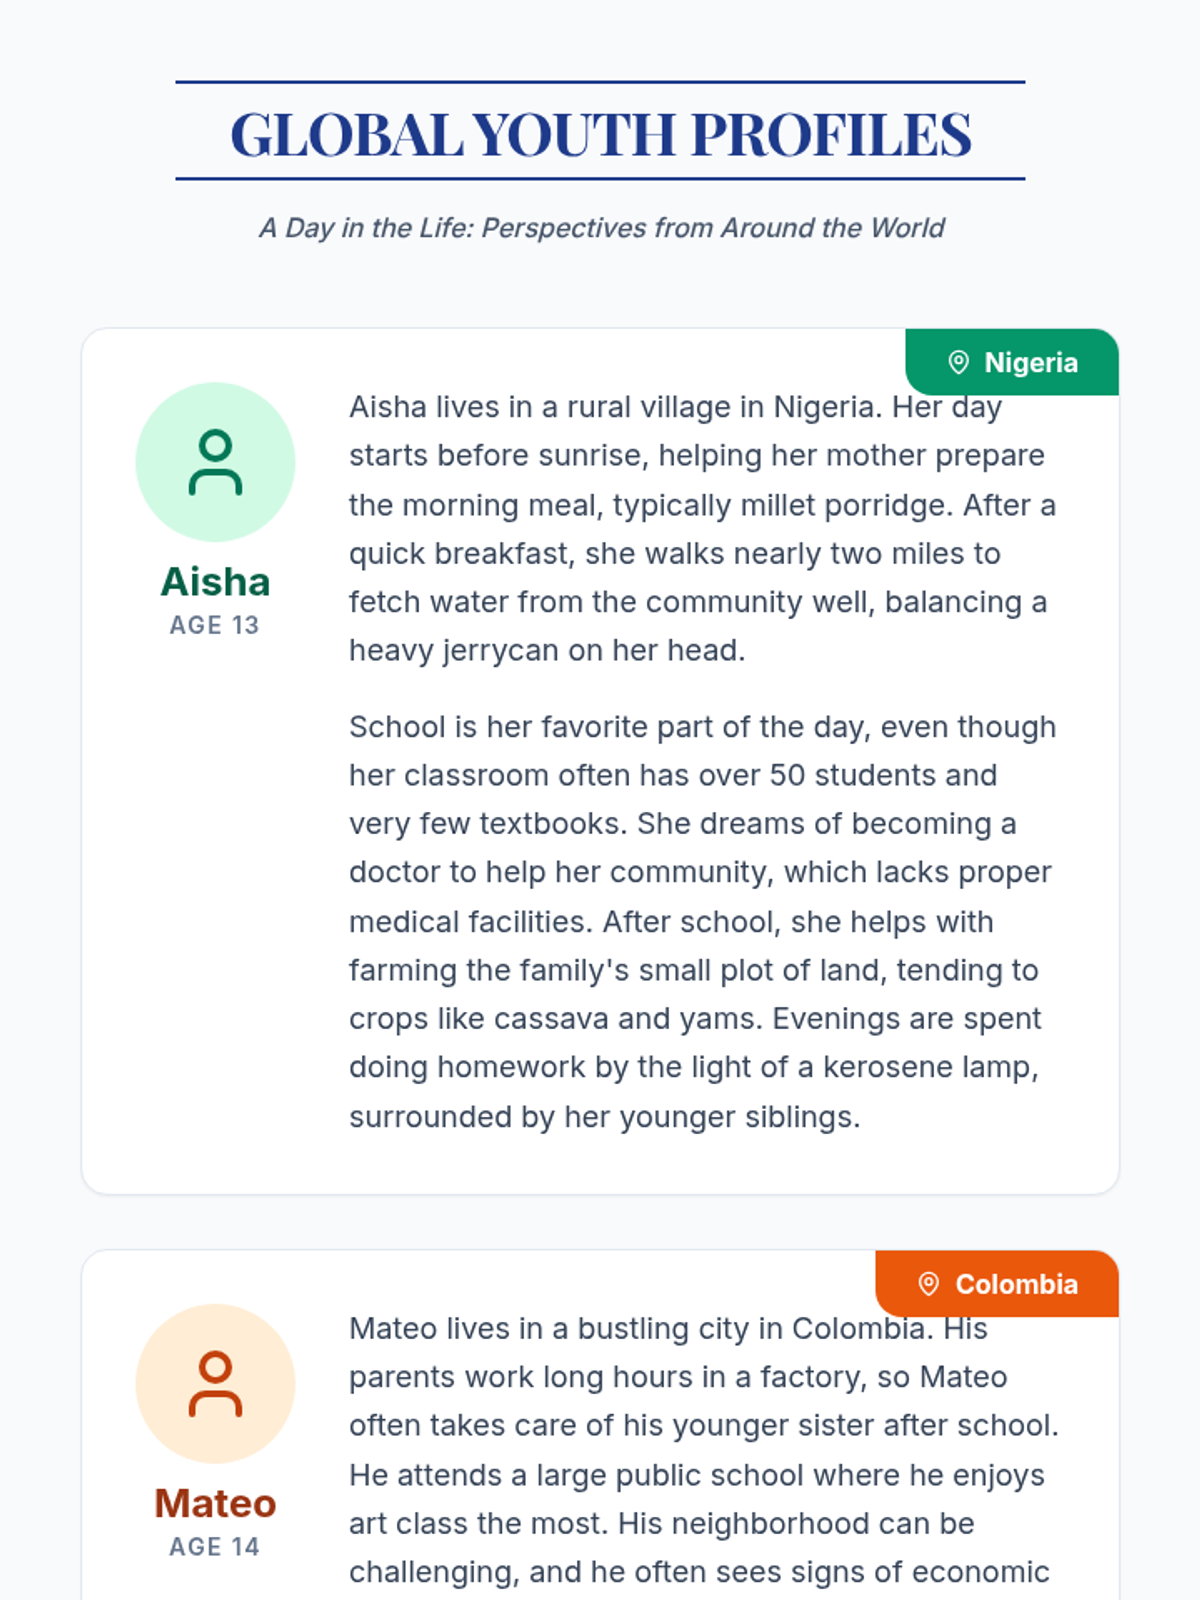Click the name heading Mateo
The image size is (1200, 1600).
[x=215, y=1504]
